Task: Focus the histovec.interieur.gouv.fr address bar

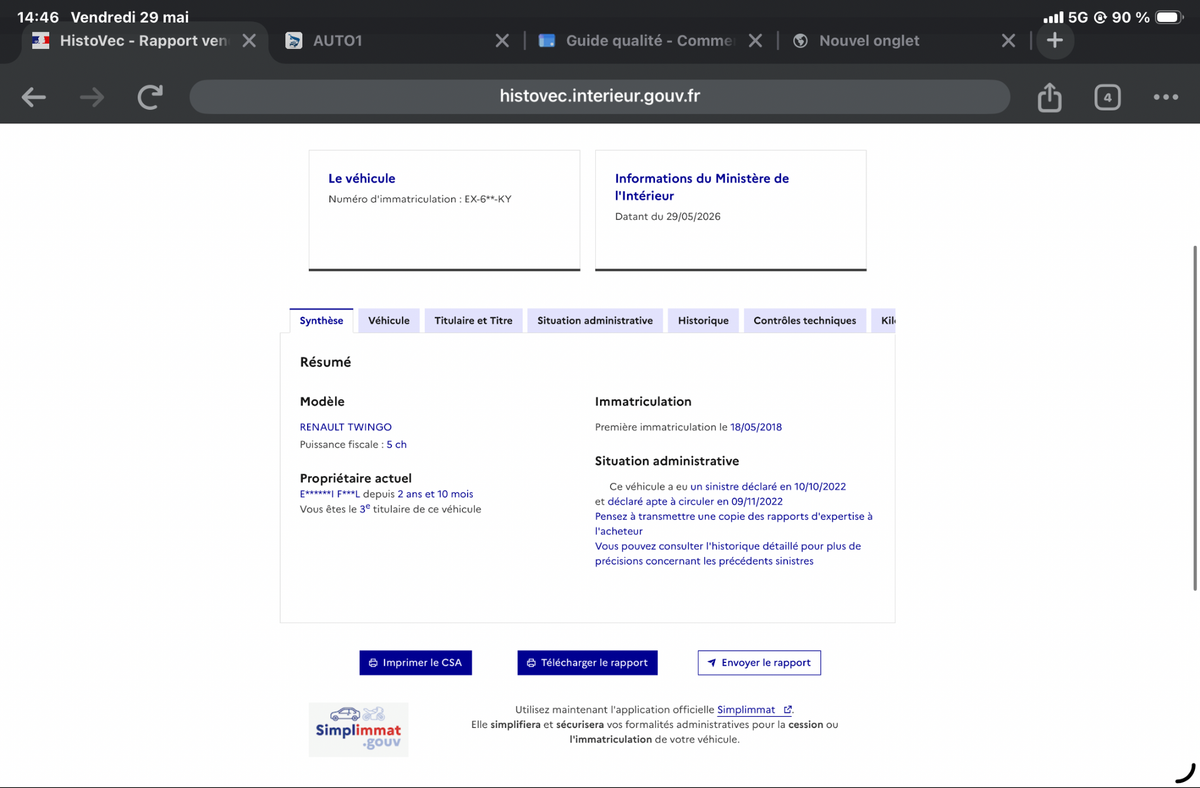Action: pos(600,97)
